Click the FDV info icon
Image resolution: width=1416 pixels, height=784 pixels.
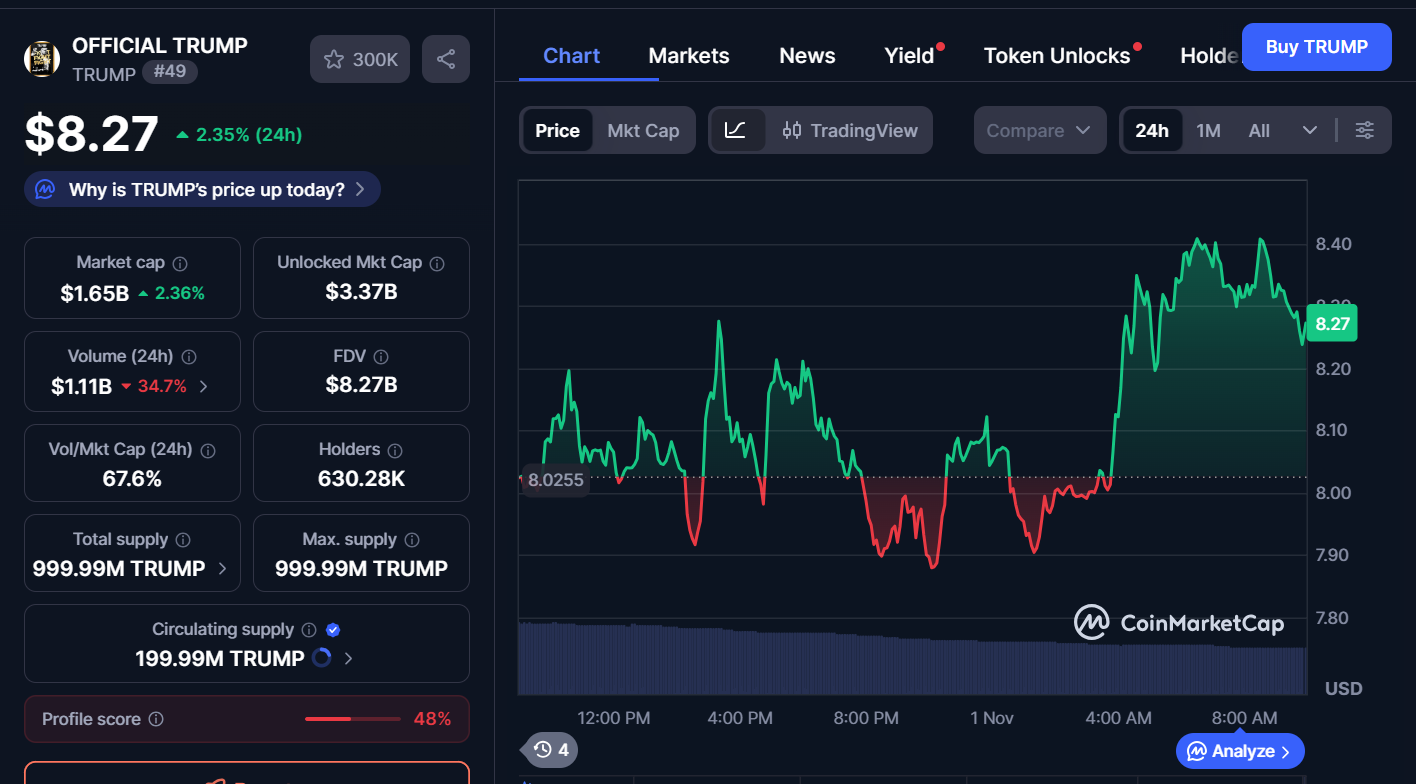coord(381,357)
